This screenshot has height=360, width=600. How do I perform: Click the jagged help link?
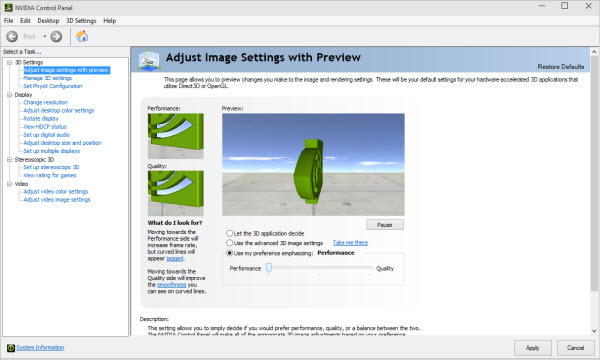[175, 259]
